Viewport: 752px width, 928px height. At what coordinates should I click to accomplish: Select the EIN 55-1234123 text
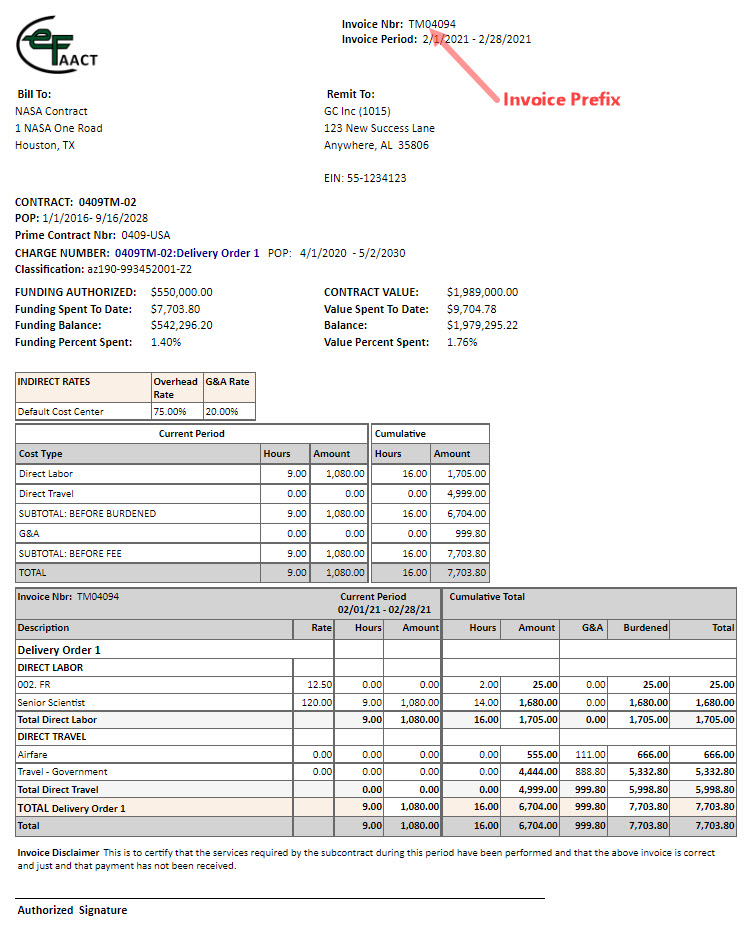click(365, 178)
